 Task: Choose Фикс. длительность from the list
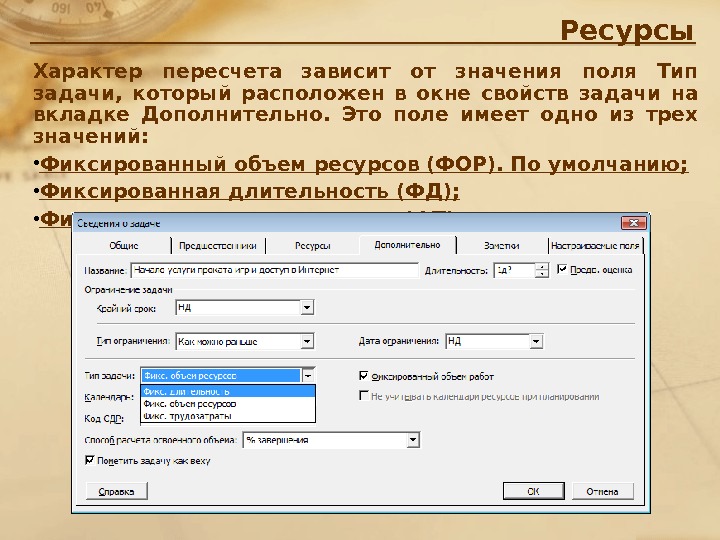pyautogui.click(x=228, y=391)
